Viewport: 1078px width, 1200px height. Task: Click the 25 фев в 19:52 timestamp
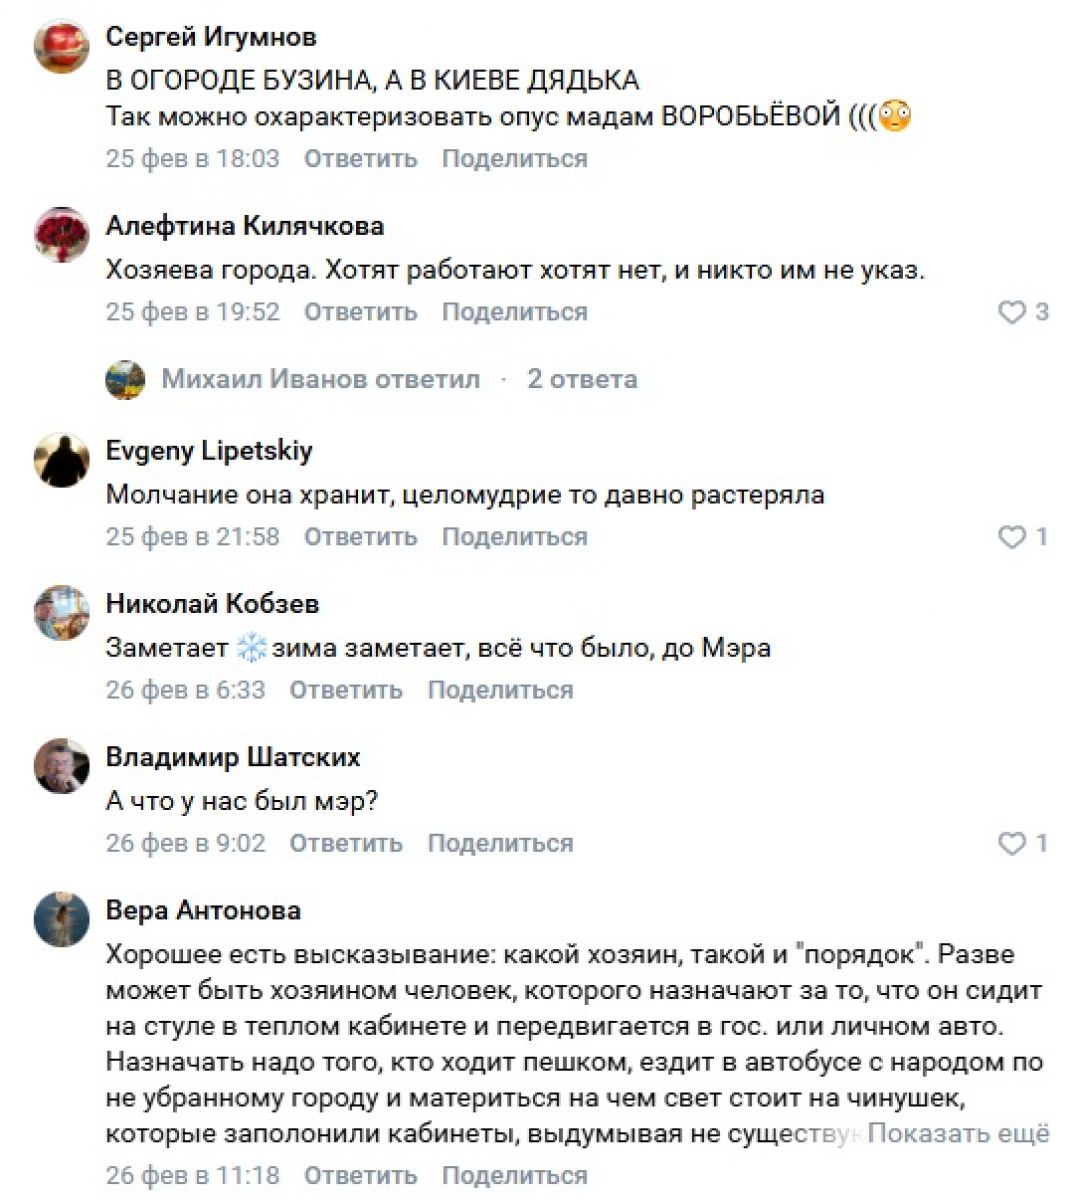(193, 312)
